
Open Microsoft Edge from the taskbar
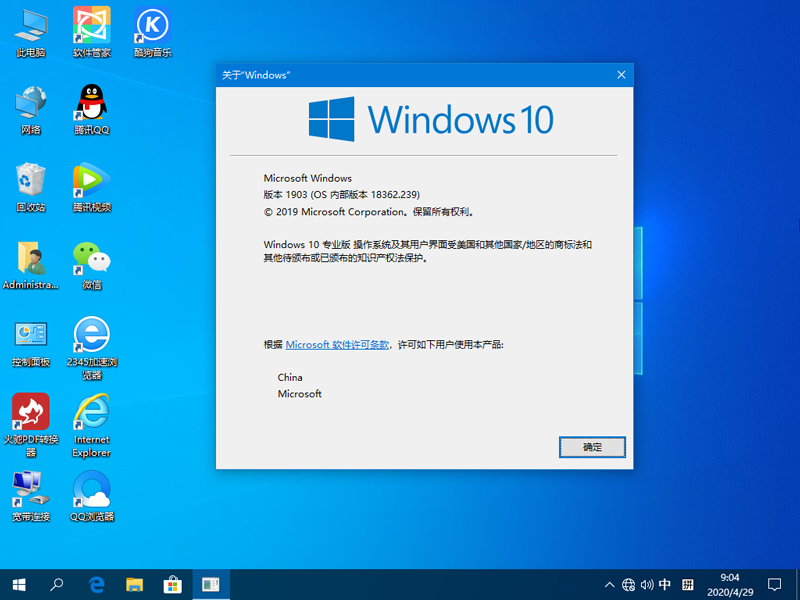pyautogui.click(x=96, y=585)
